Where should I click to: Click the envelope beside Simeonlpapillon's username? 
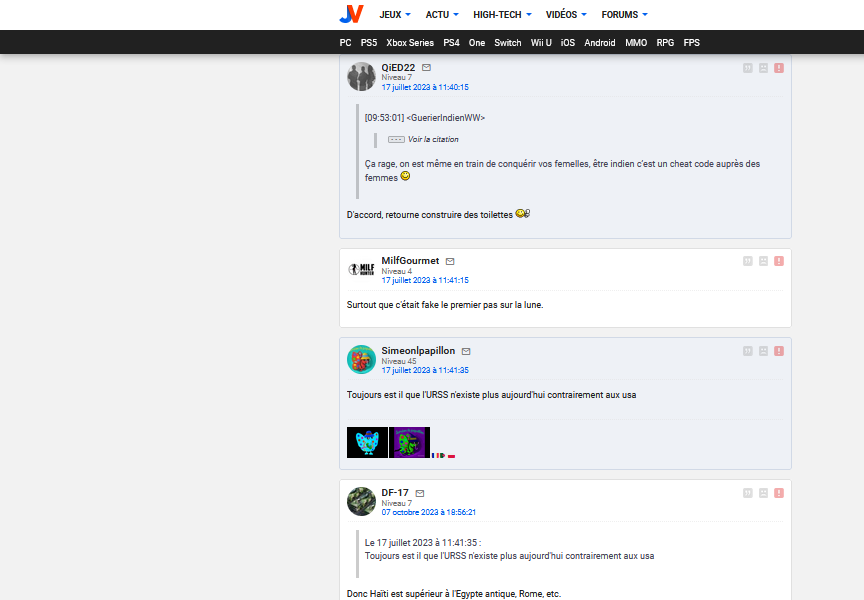[x=466, y=351]
